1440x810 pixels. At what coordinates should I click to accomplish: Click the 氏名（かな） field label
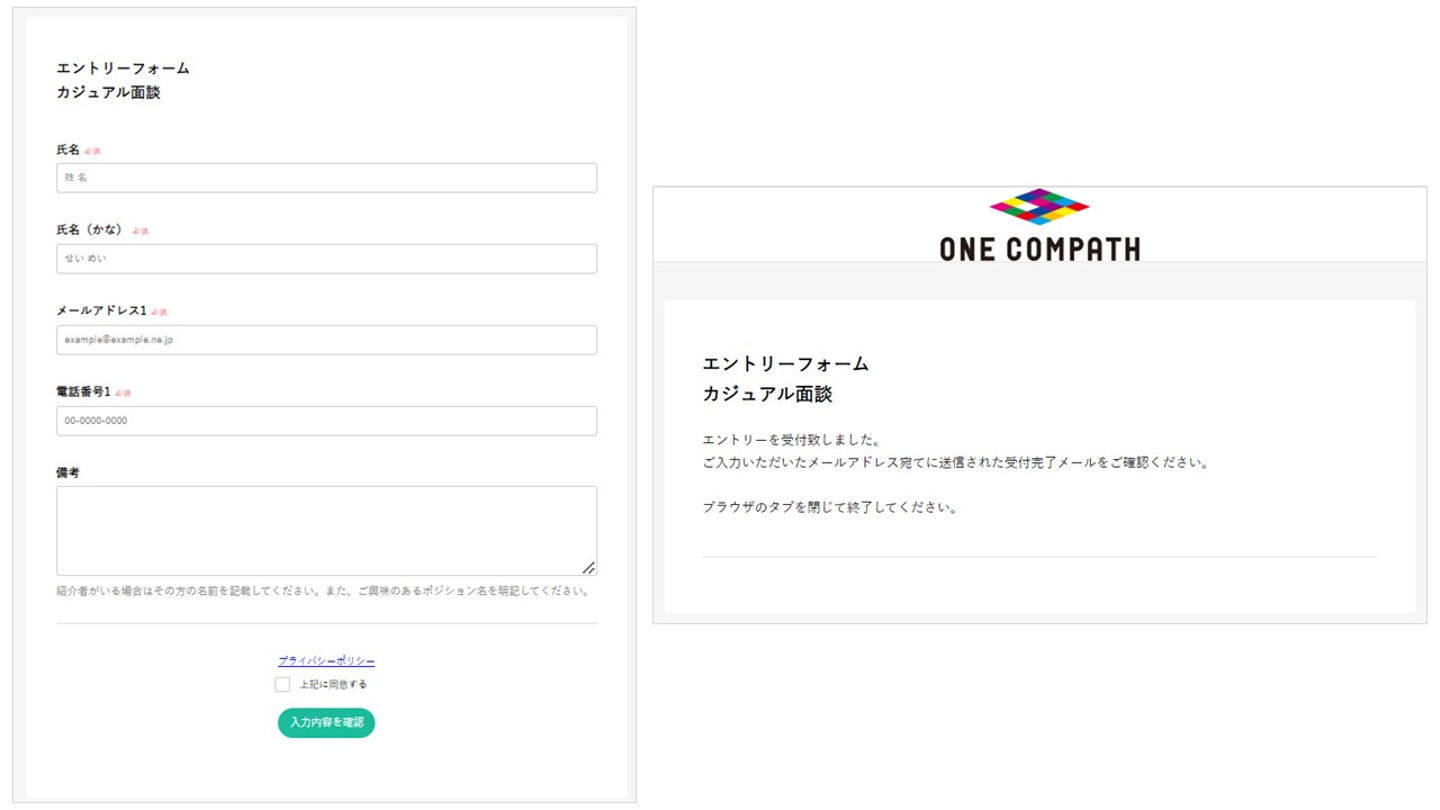[x=90, y=230]
